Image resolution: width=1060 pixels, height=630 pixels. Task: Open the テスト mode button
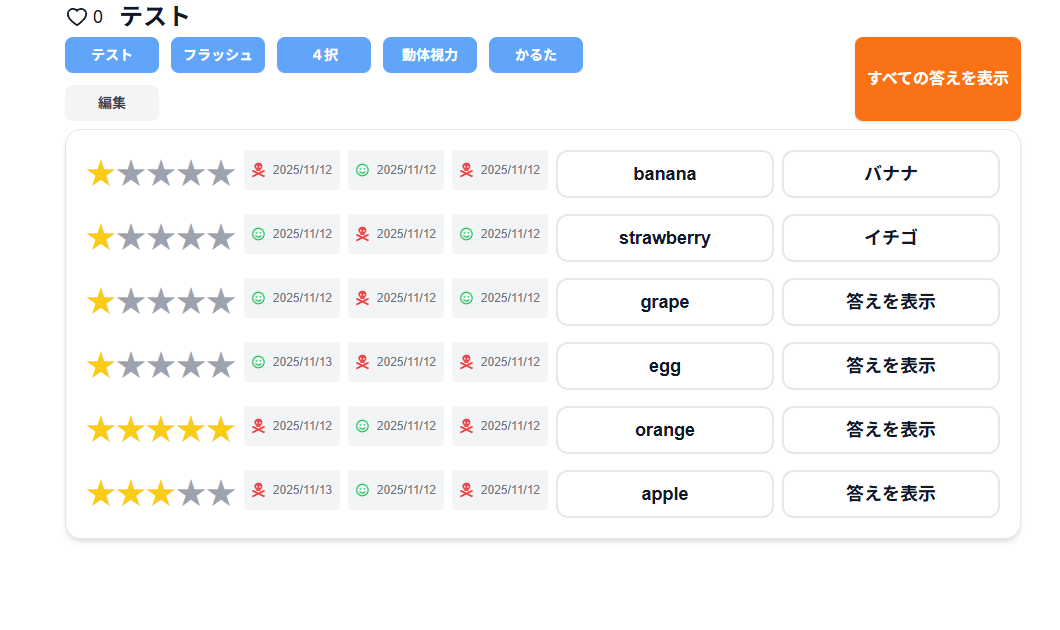112,55
